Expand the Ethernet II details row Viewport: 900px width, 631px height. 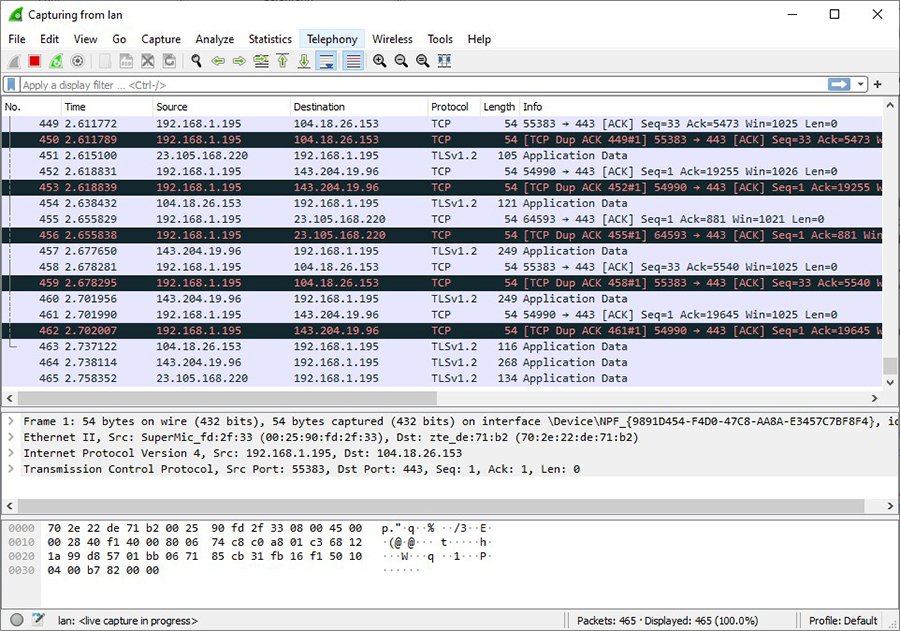click(x=10, y=437)
